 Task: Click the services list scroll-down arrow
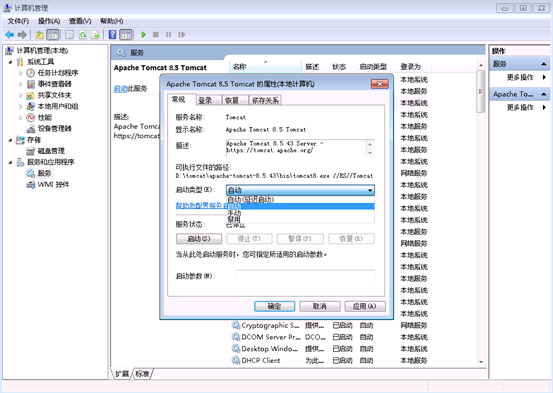[481, 362]
